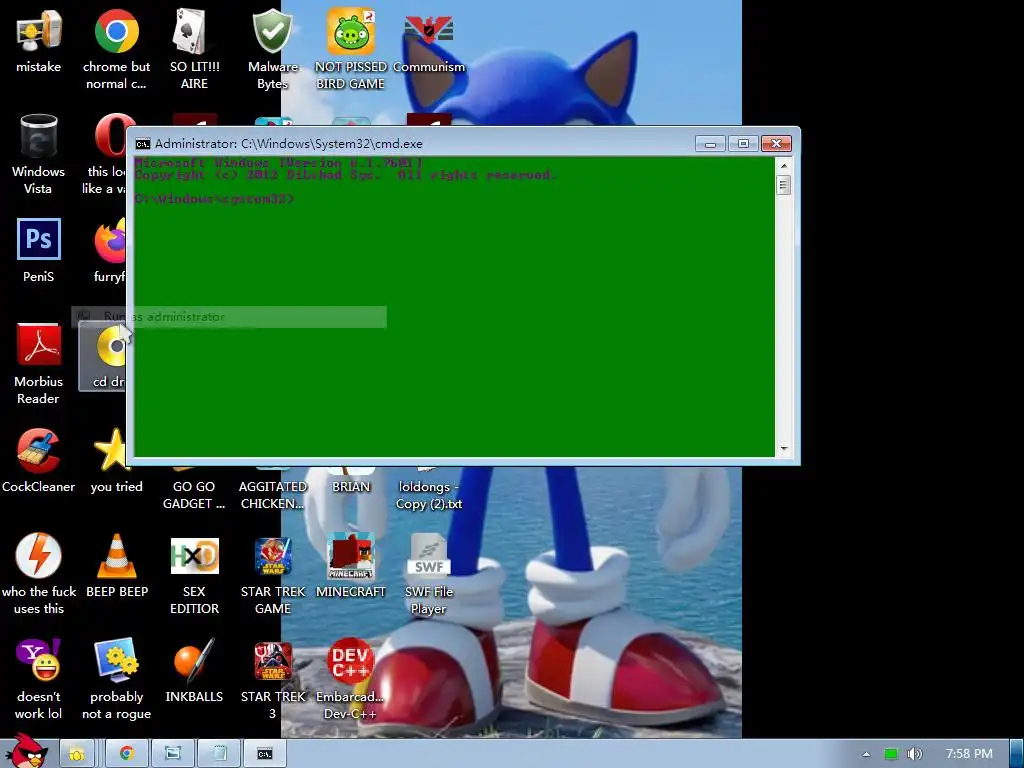
Task: Close the Administrator cmd.exe window
Action: click(776, 144)
